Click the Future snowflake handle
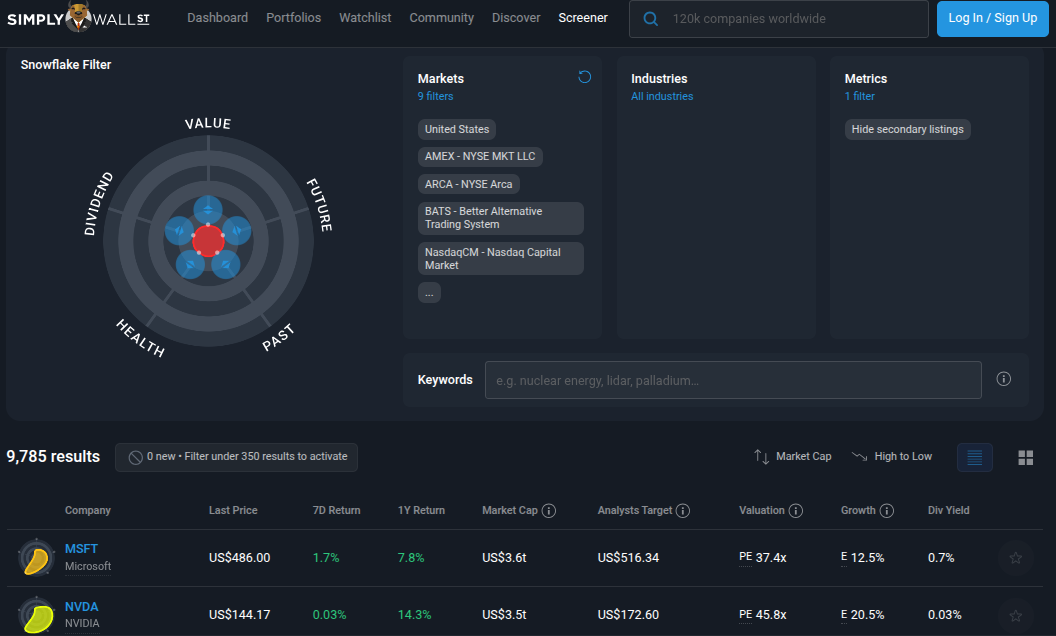Viewport: 1056px width, 636px height. [237, 230]
